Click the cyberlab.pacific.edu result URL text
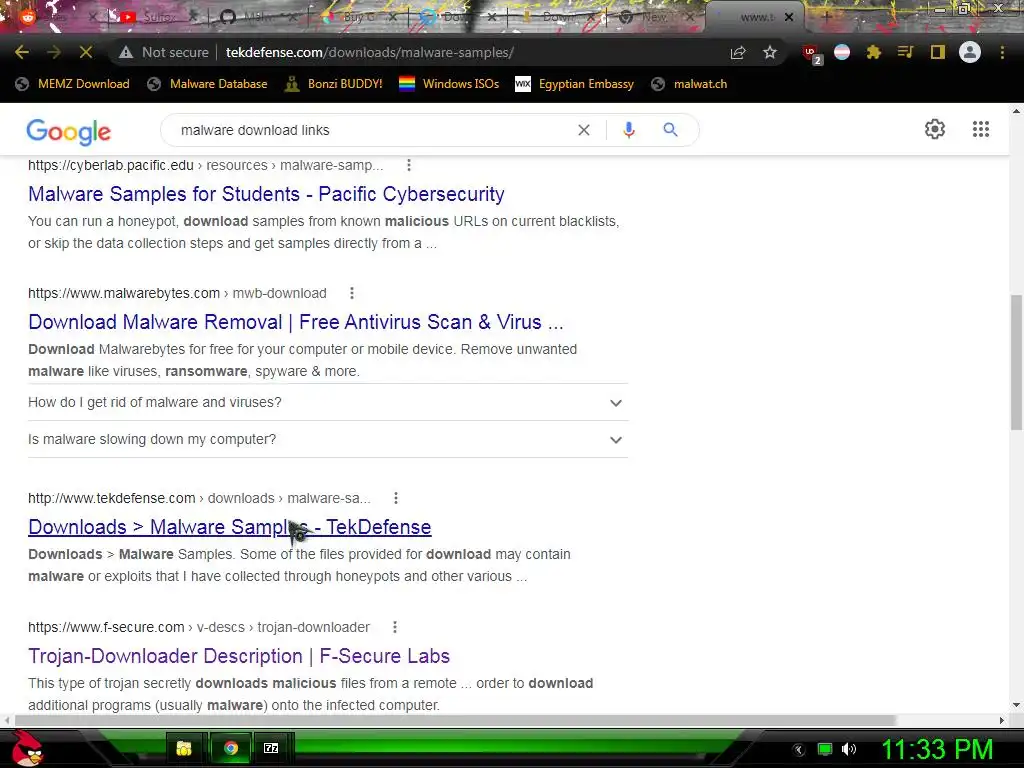 205,165
